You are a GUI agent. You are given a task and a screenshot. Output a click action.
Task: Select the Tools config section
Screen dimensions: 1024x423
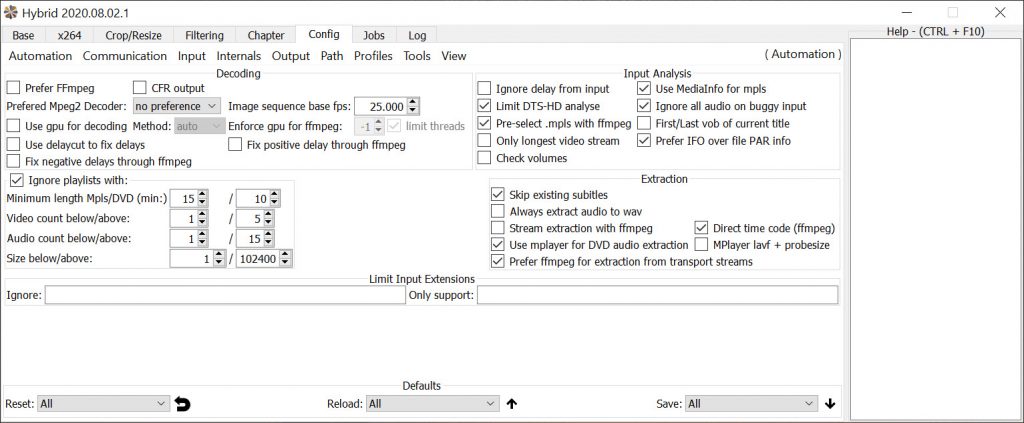click(x=417, y=56)
